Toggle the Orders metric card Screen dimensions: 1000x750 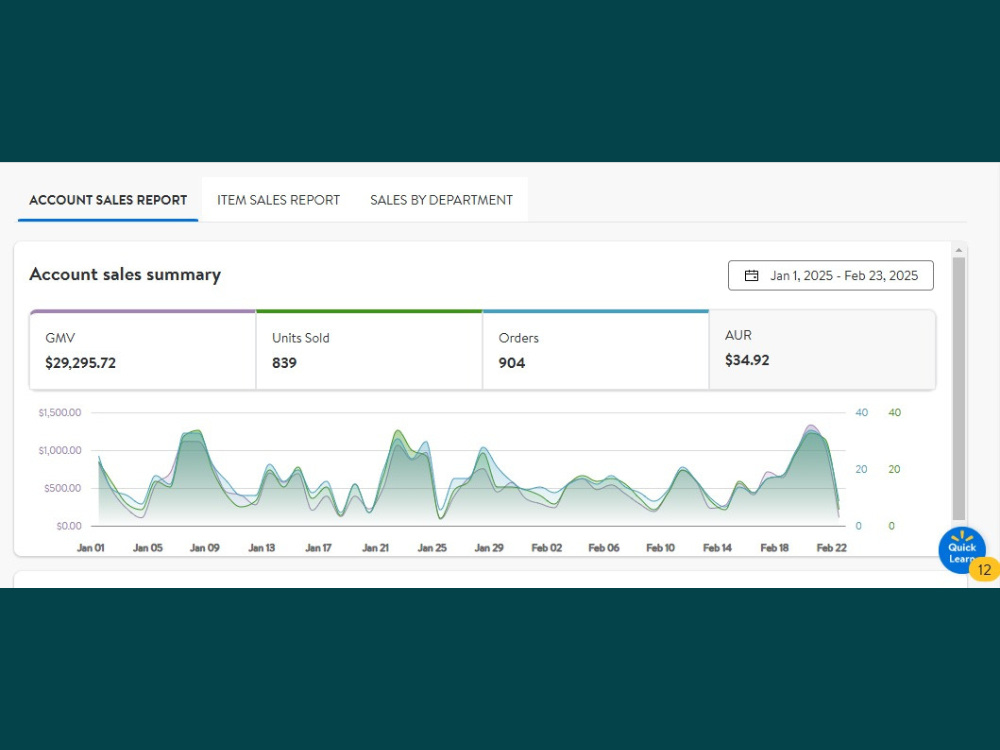coord(596,350)
